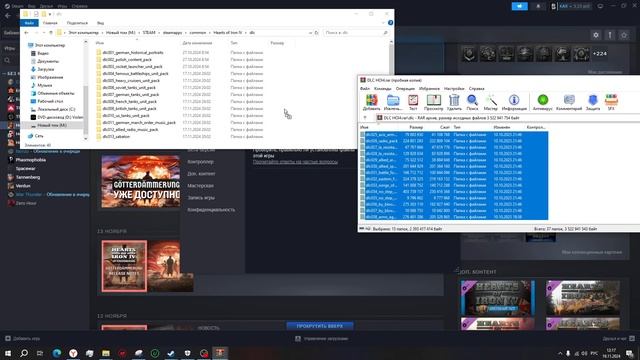Screen dimensions: 640x360
Task: Click the Имя column header in Explorer
Action: coord(100,43)
